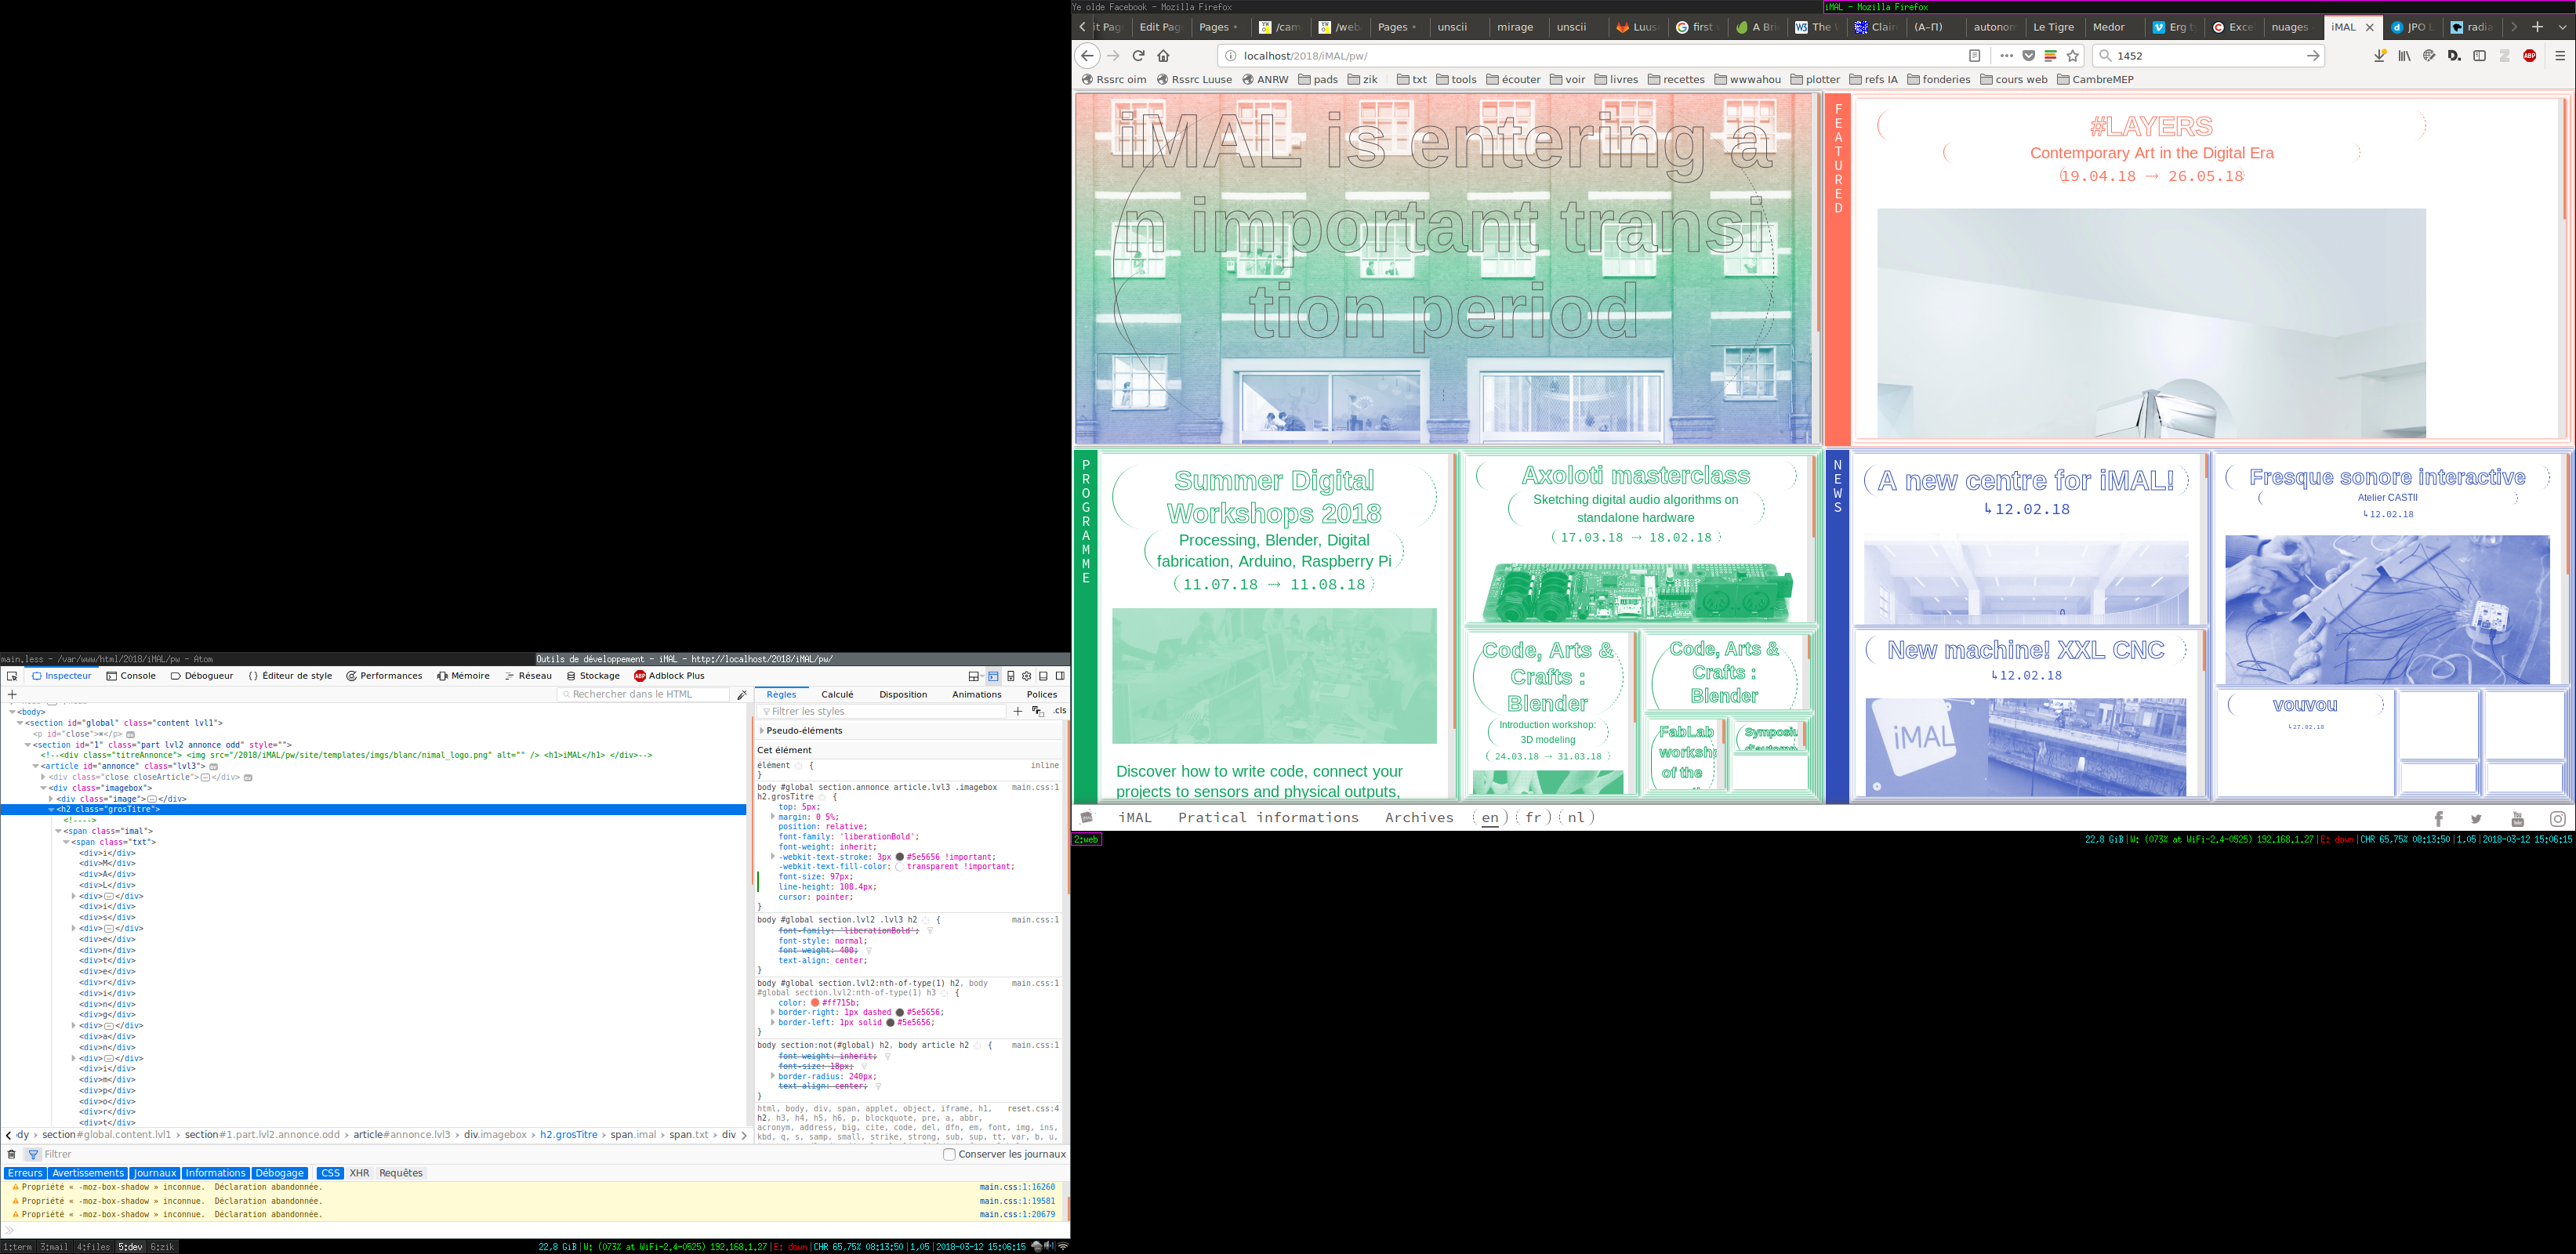This screenshot has height=1254, width=2576.
Task: Open the Firefox hamburger menu
Action: coord(2559,56)
